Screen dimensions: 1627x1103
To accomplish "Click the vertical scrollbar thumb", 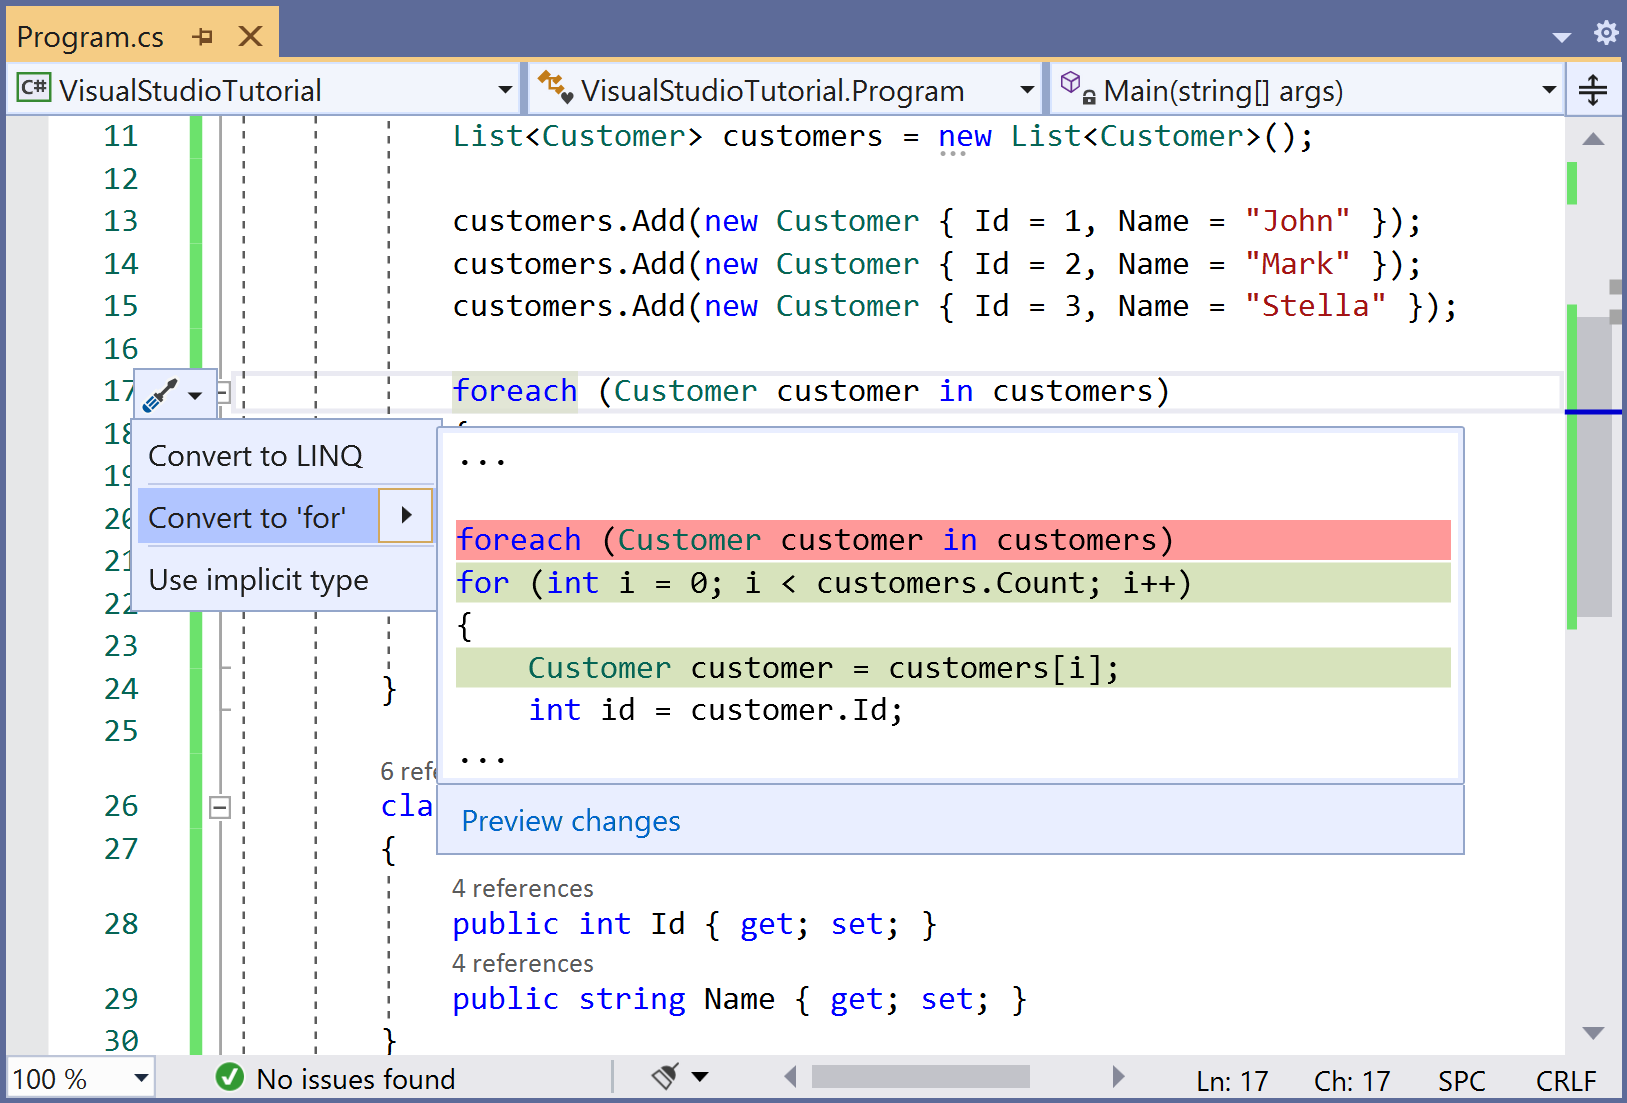I will pyautogui.click(x=1594, y=466).
